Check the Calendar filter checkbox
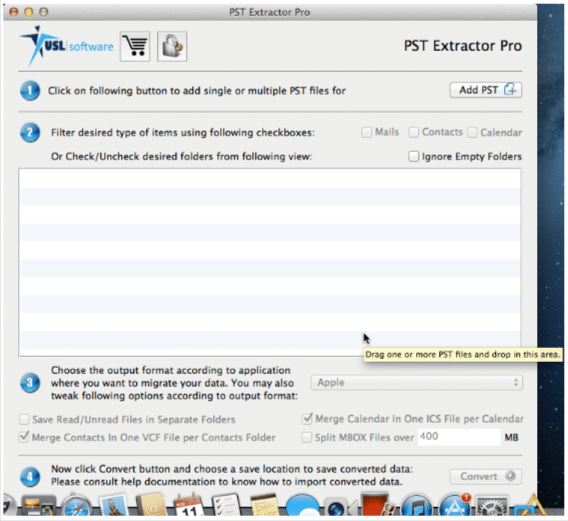The width and height of the screenshot is (568, 521). point(472,133)
